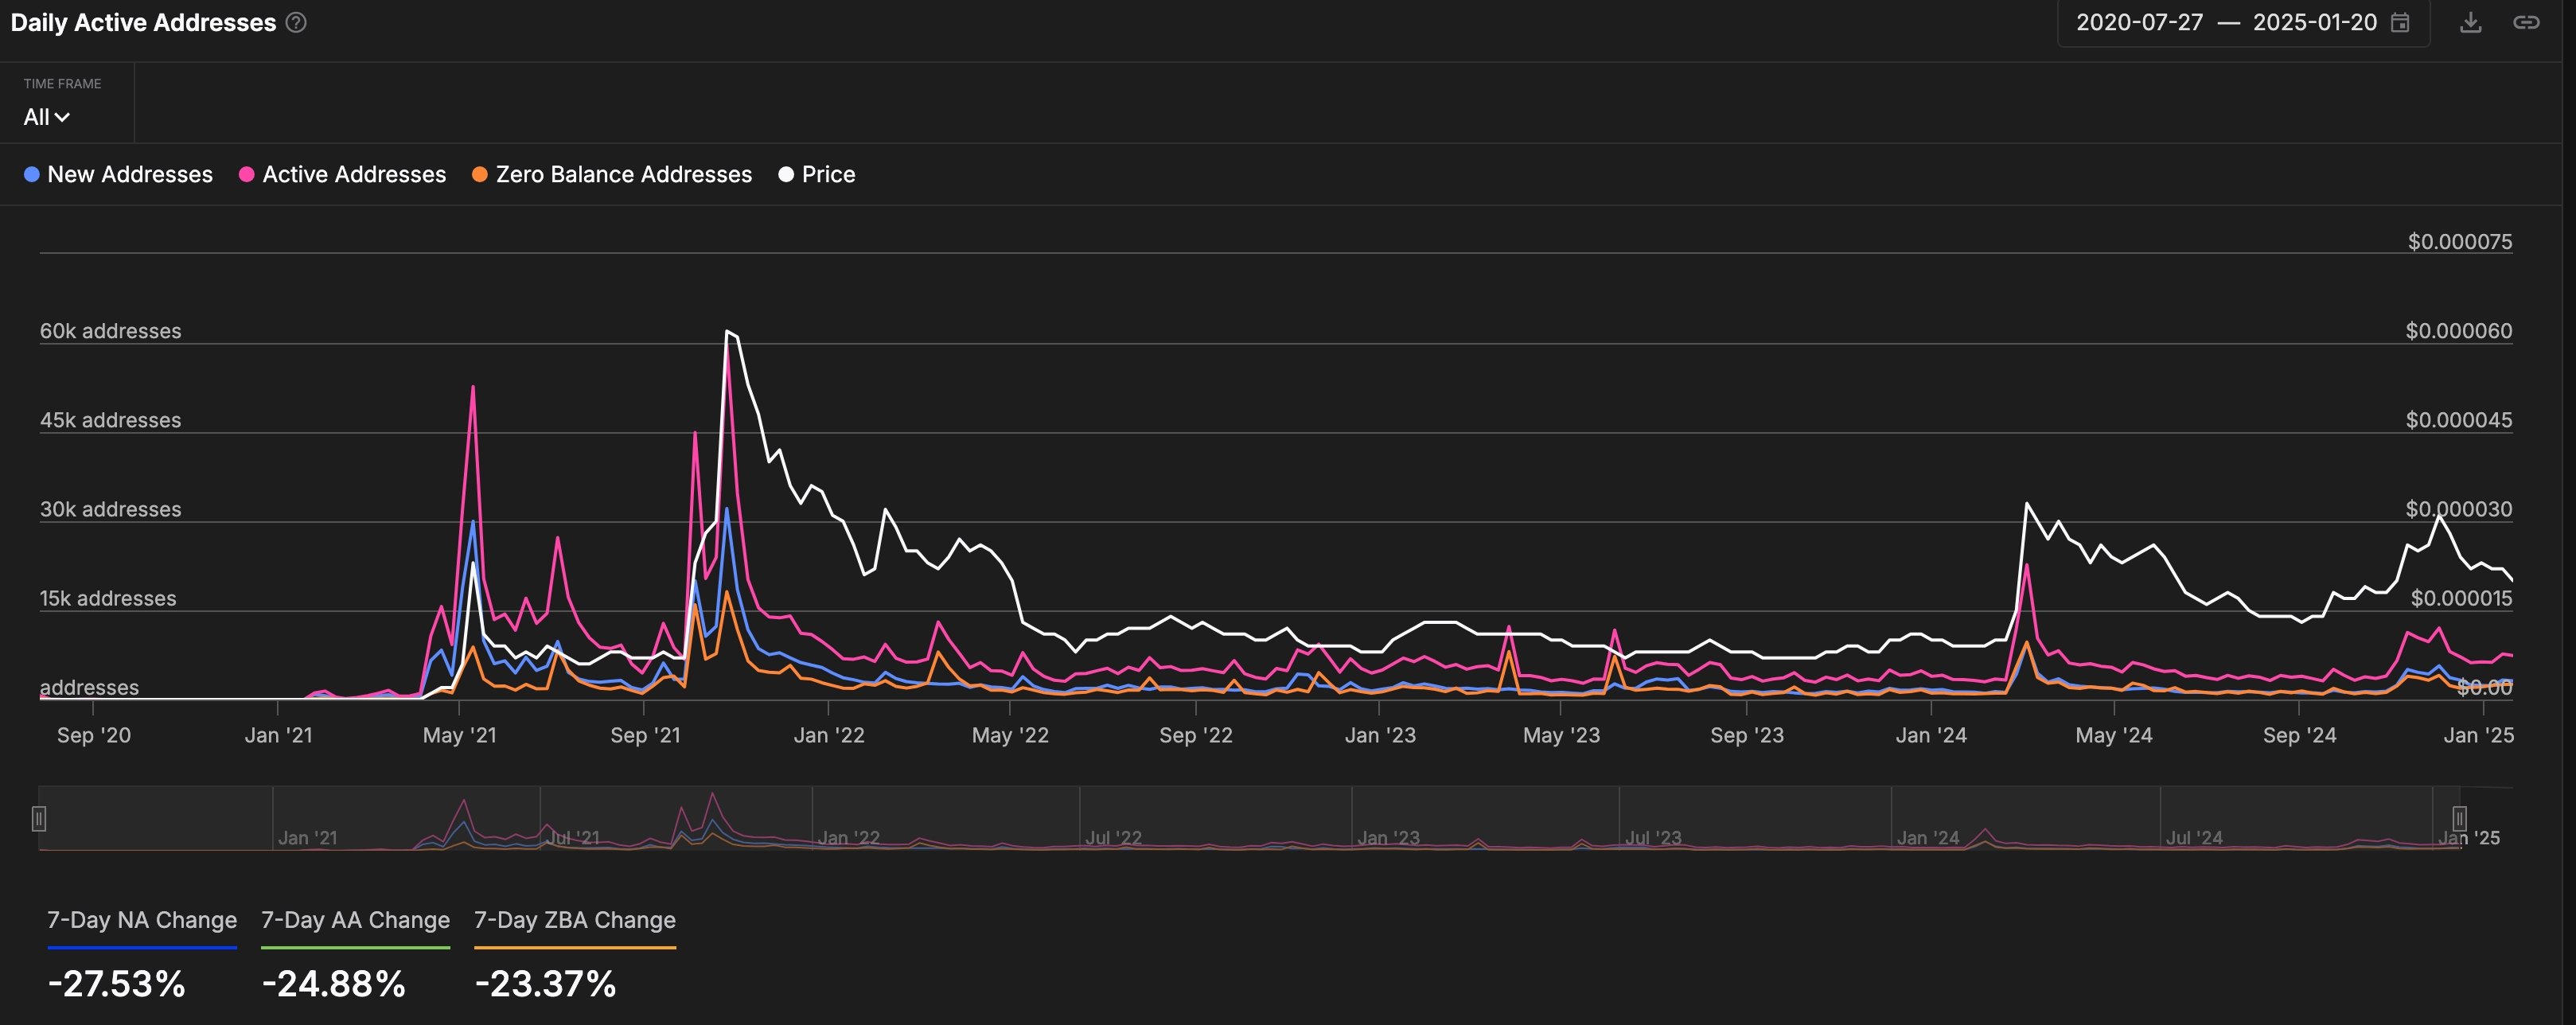This screenshot has height=1025, width=2576.
Task: Click the white Price legend dot
Action: point(786,175)
